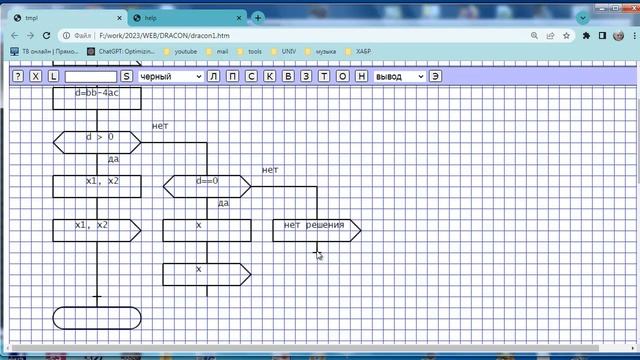Open the 'youtube' bookmarks folder
This screenshot has width=640, height=360.
pyautogui.click(x=180, y=51)
